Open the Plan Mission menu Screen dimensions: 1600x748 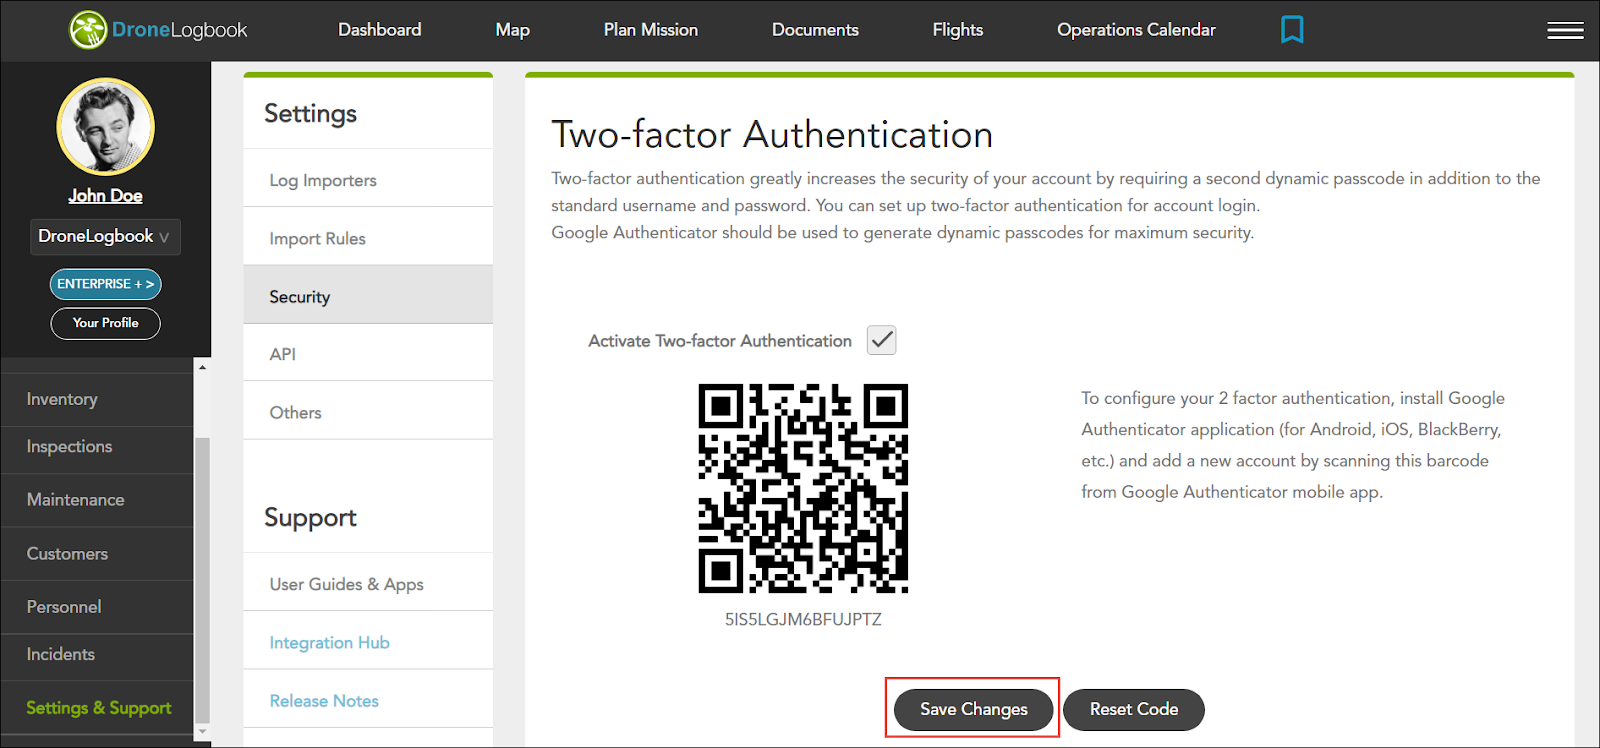point(651,30)
